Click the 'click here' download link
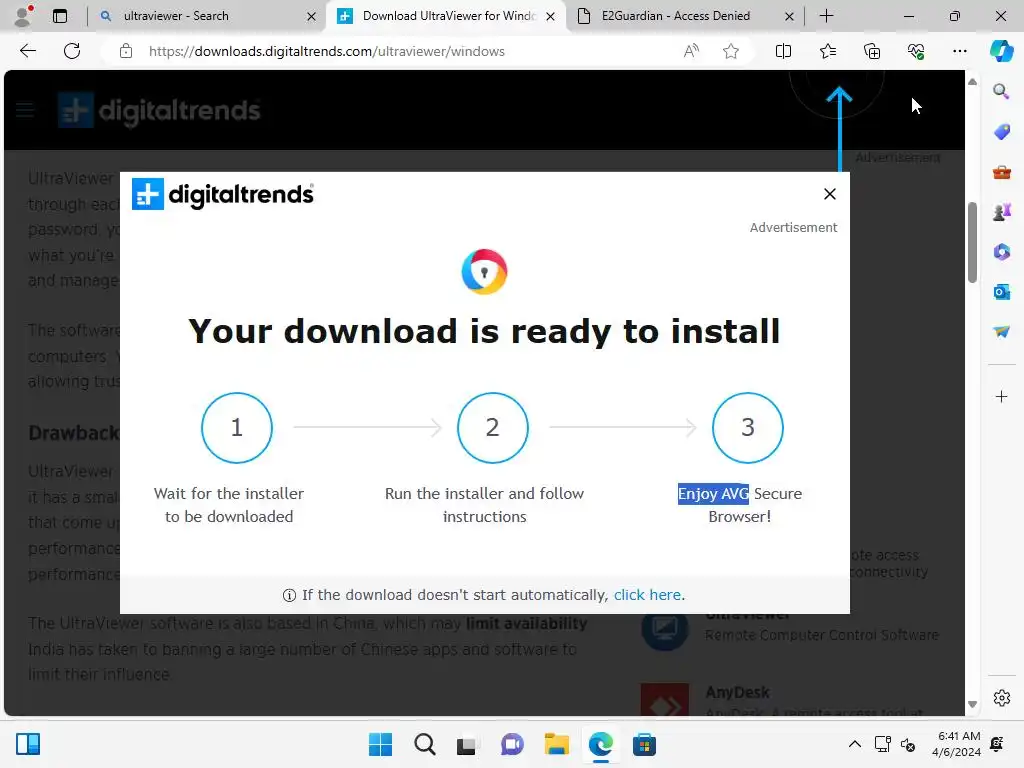The width and height of the screenshot is (1024, 768). [647, 595]
